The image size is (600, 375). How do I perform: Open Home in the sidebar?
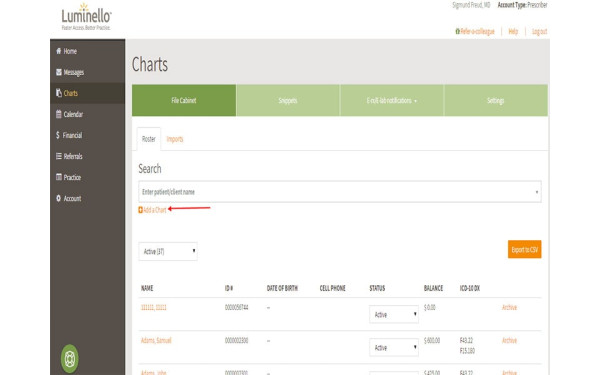pyautogui.click(x=87, y=51)
